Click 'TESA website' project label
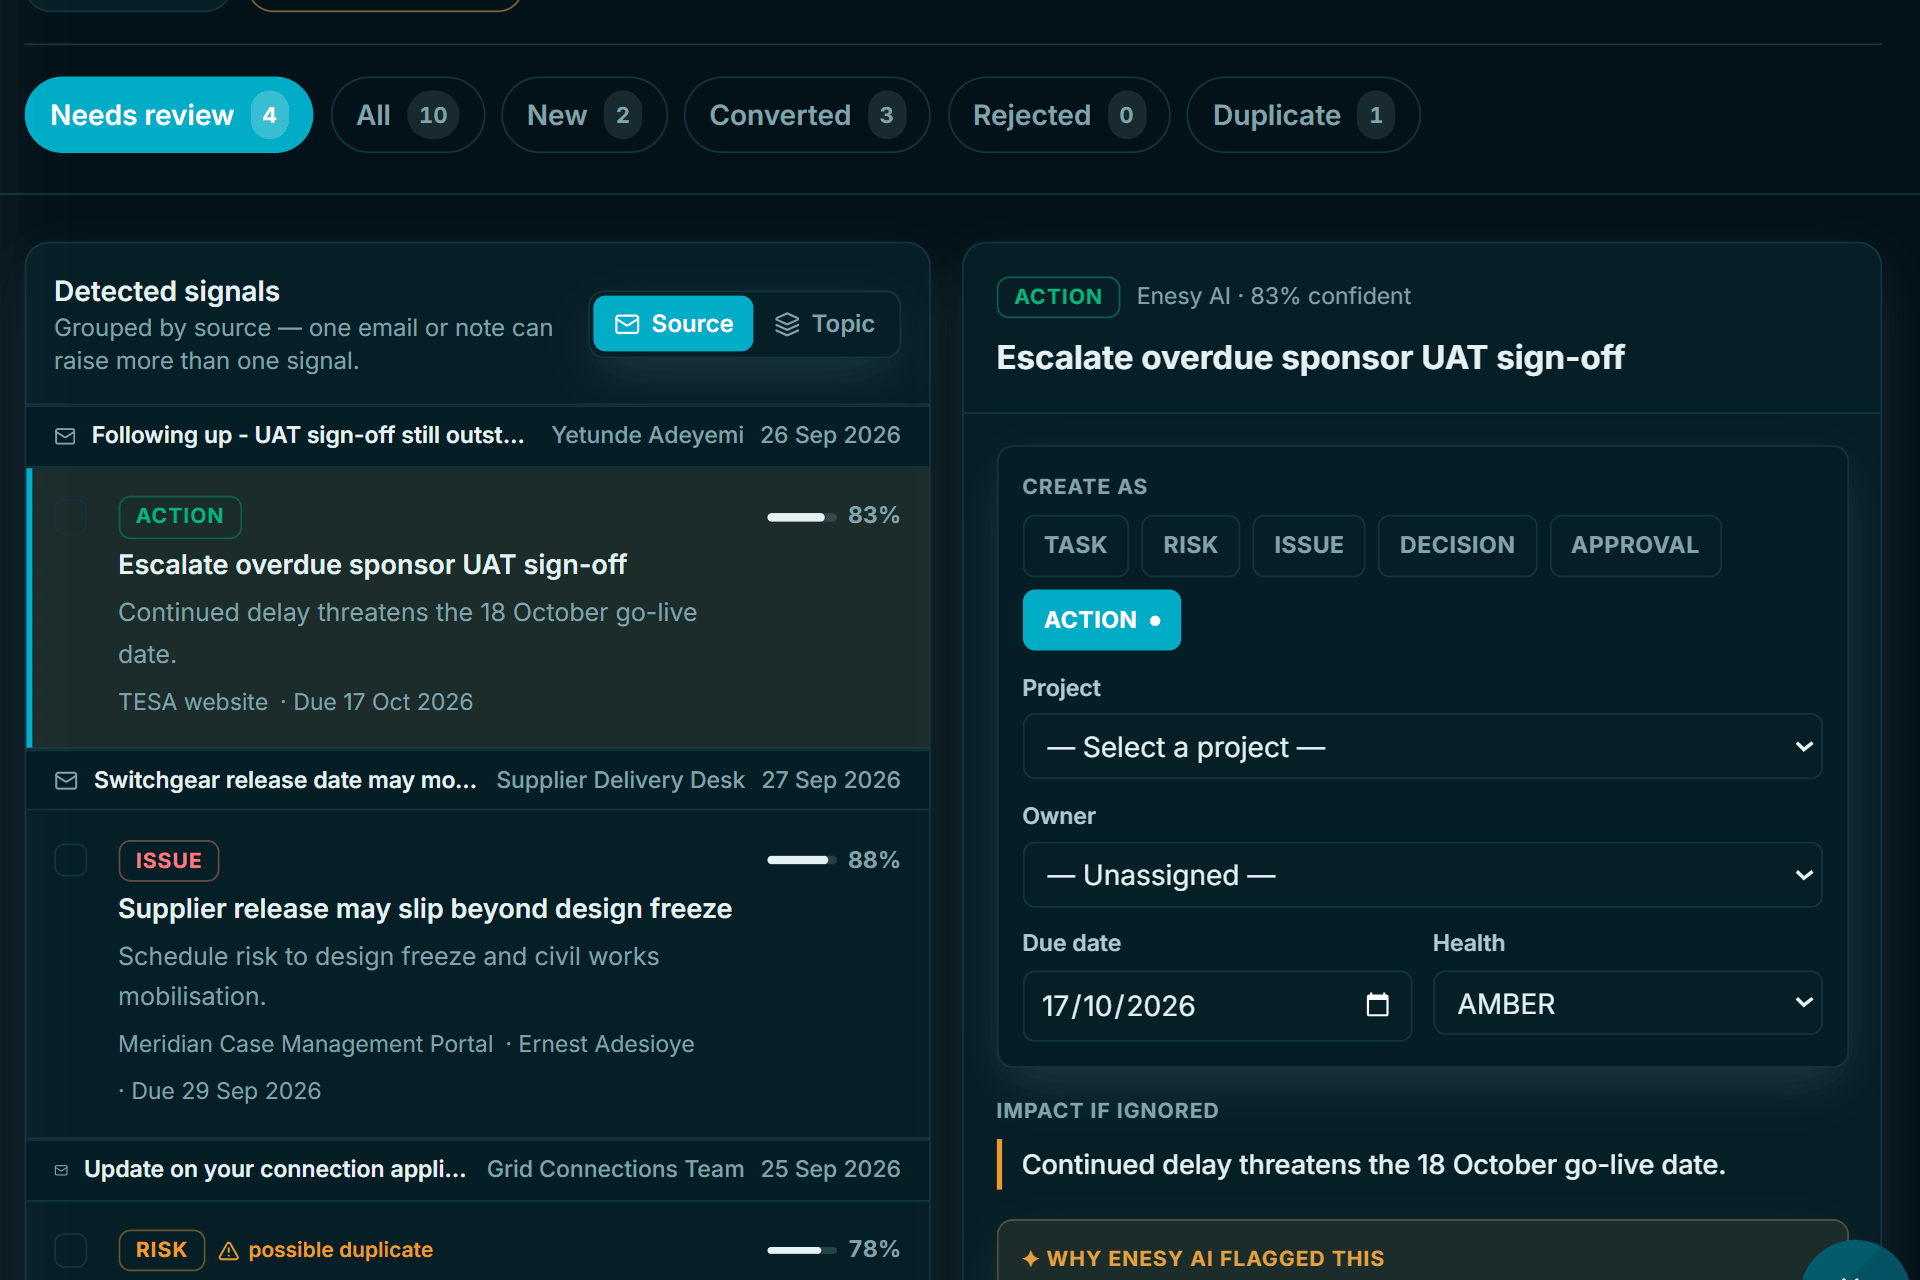Viewport: 1920px width, 1280px height. pyautogui.click(x=193, y=703)
